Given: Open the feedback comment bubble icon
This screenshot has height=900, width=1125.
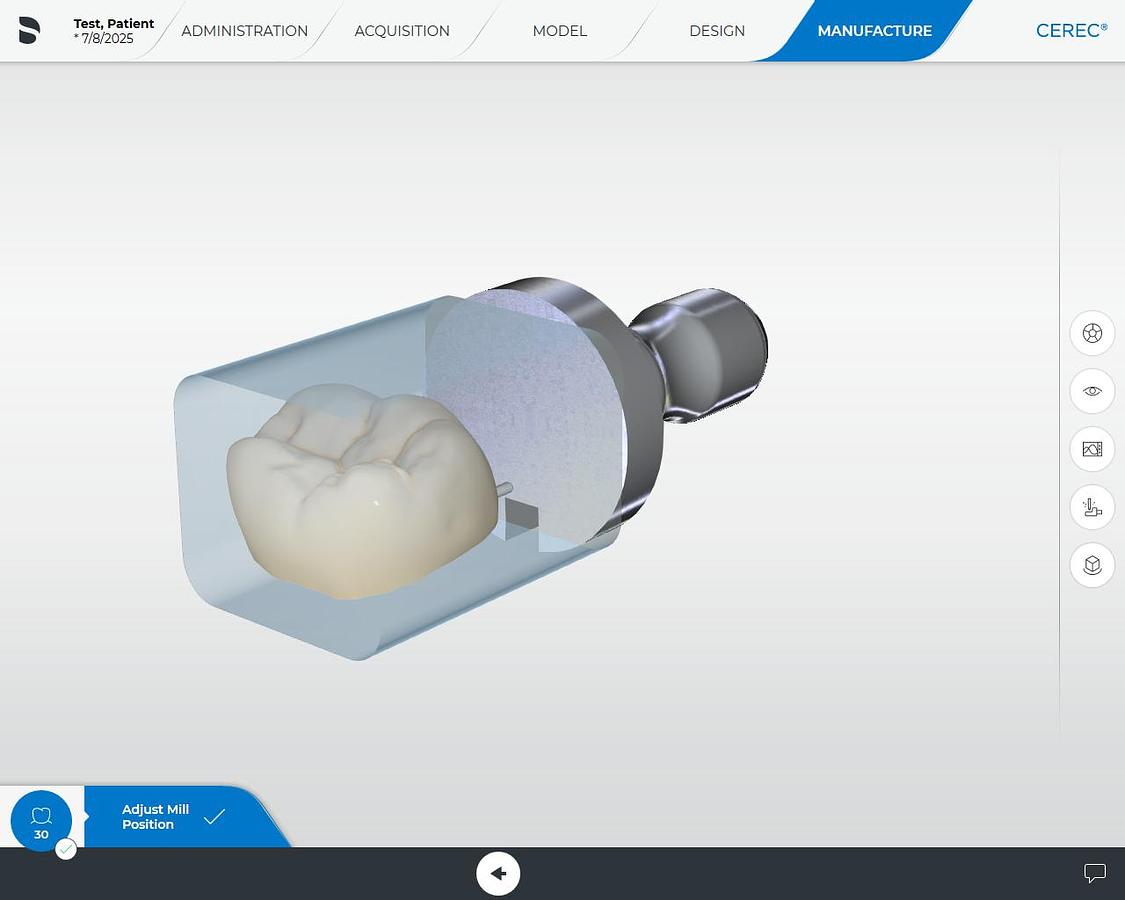Looking at the screenshot, I should pyautogui.click(x=1095, y=873).
